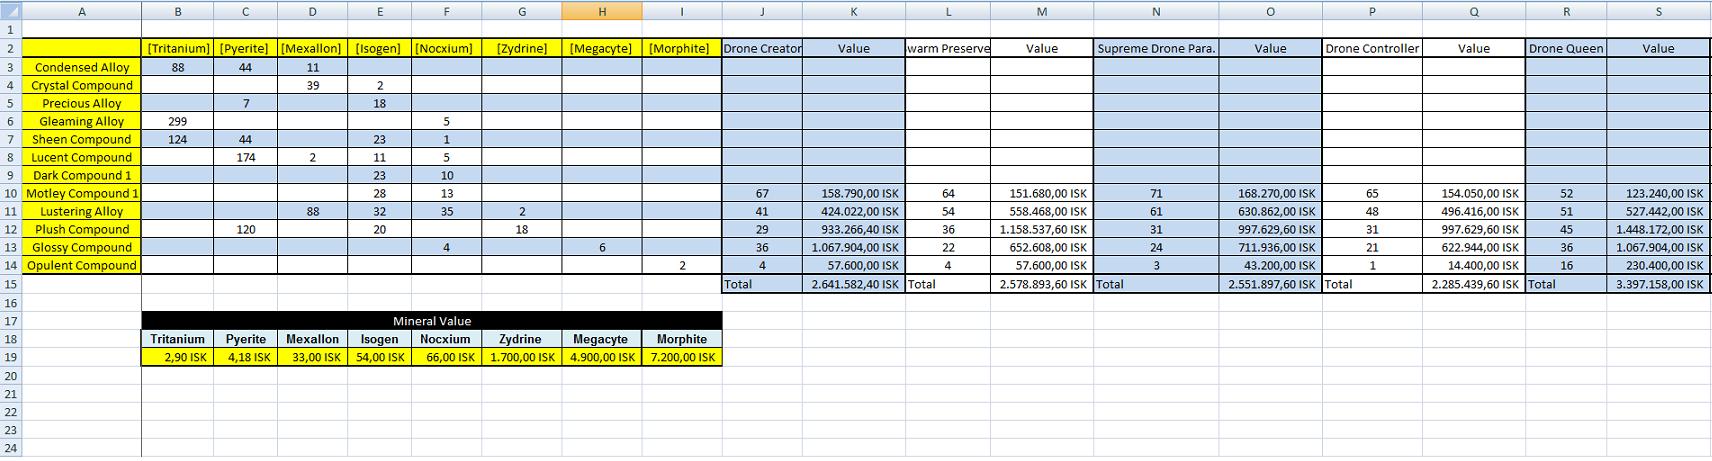Click the Condensed Alloy cell

[82, 67]
